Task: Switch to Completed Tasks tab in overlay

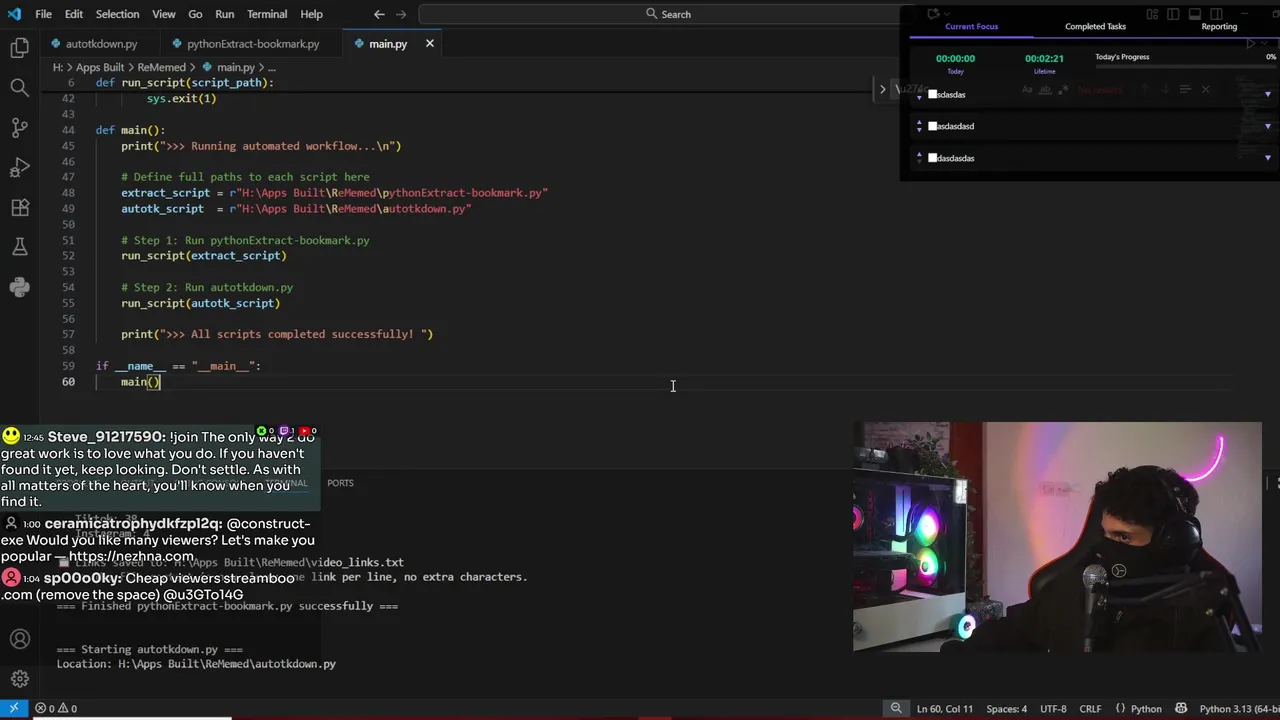Action: (1095, 27)
